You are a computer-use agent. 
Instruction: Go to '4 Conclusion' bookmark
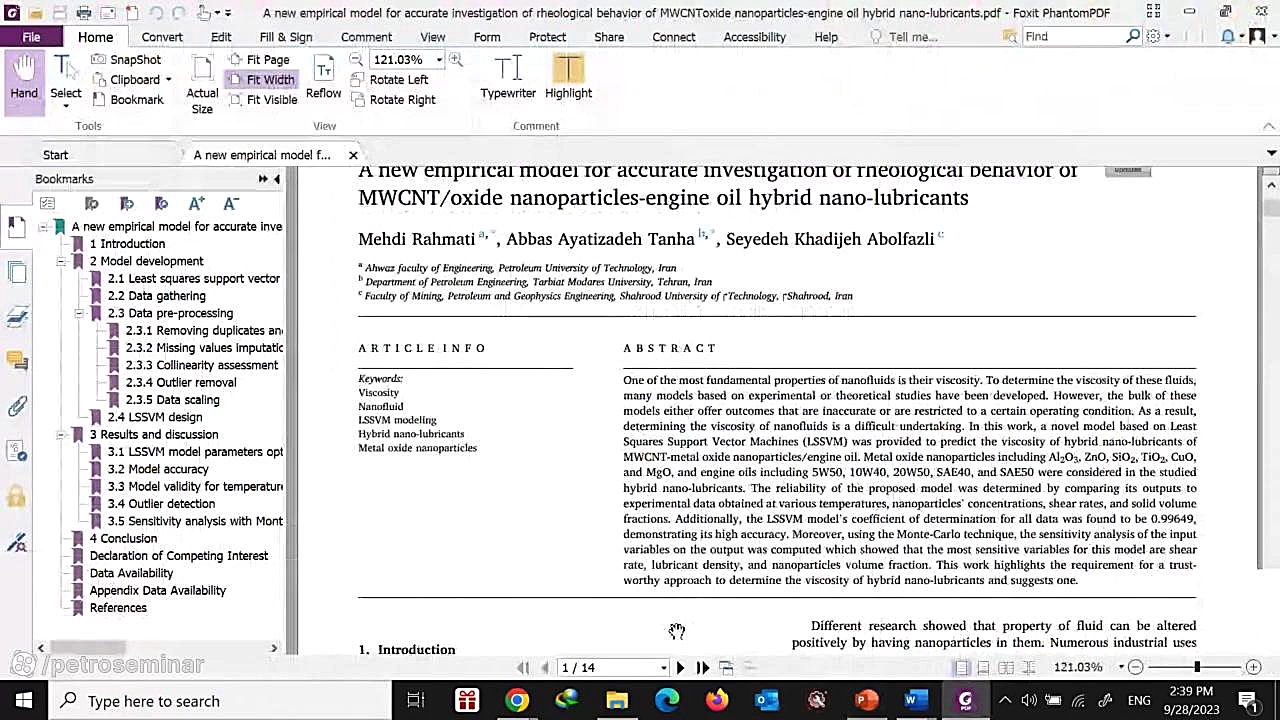(123, 538)
